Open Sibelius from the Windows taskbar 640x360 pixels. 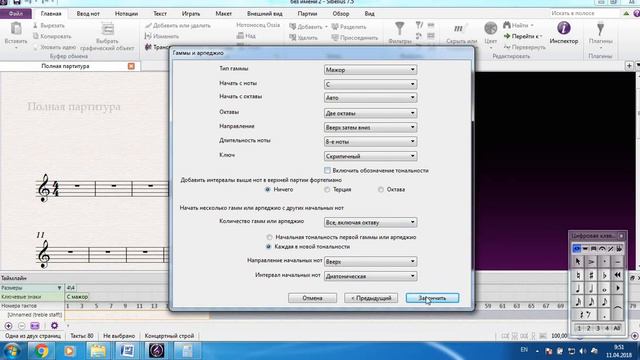pos(156,351)
